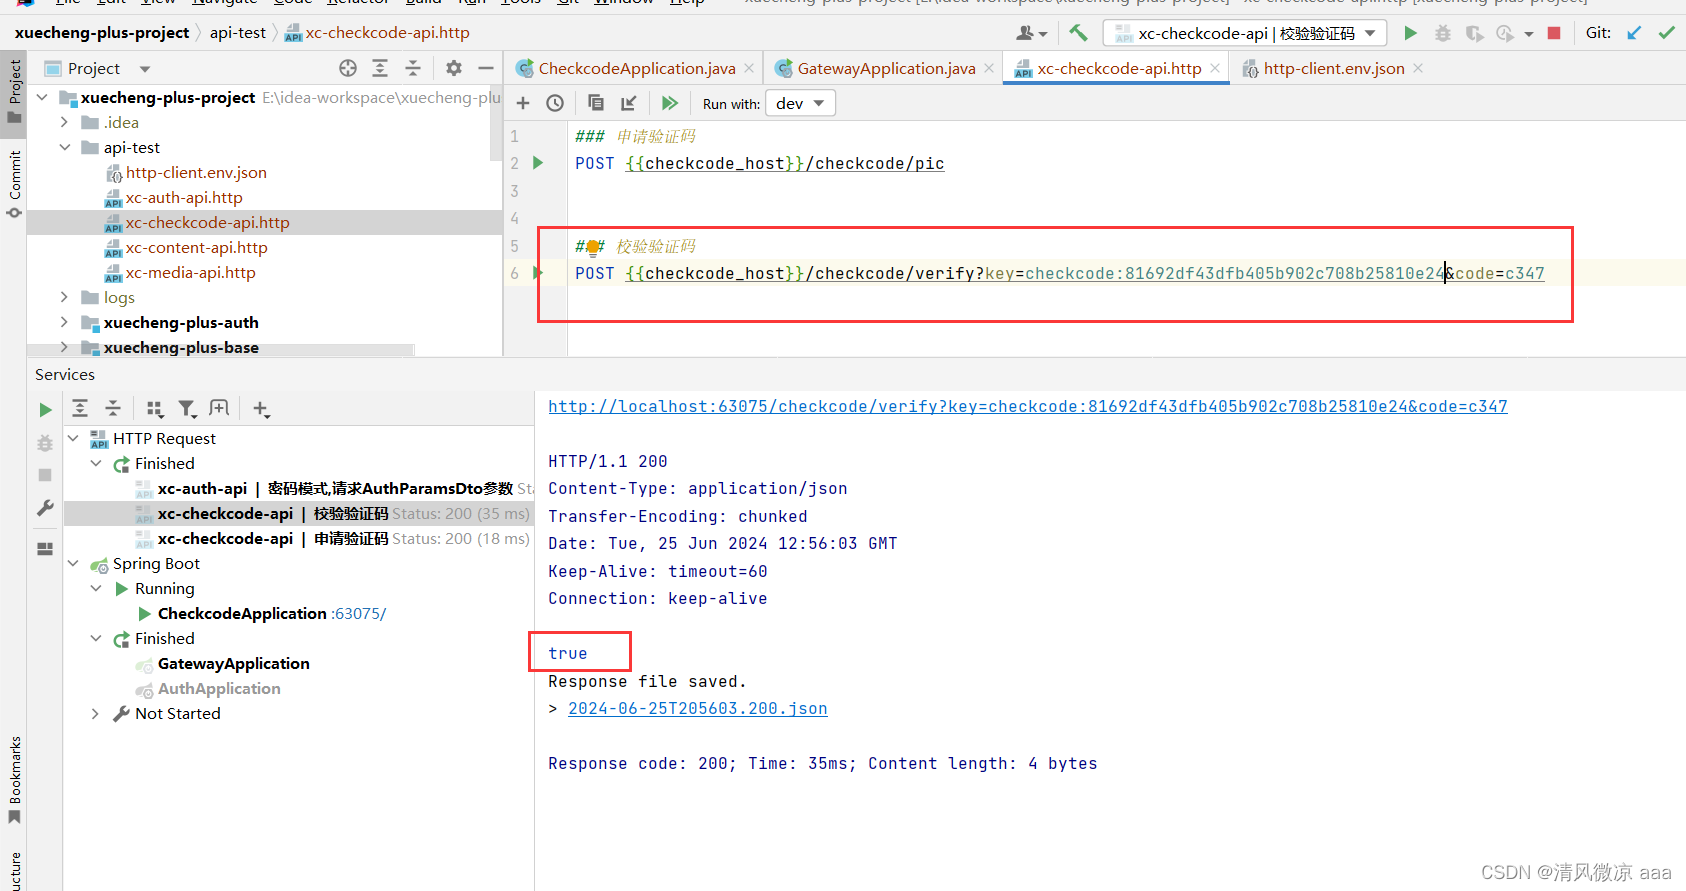Screen dimensions: 1686x891
Task: Switch to xc-checkcode-api.http editor tab
Action: coord(1118,68)
